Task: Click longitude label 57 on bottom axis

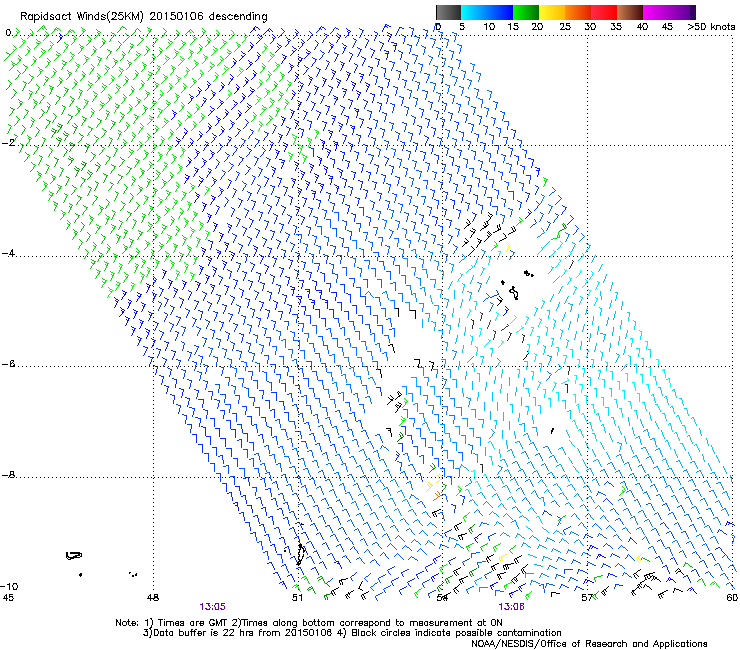Action: pos(587,598)
